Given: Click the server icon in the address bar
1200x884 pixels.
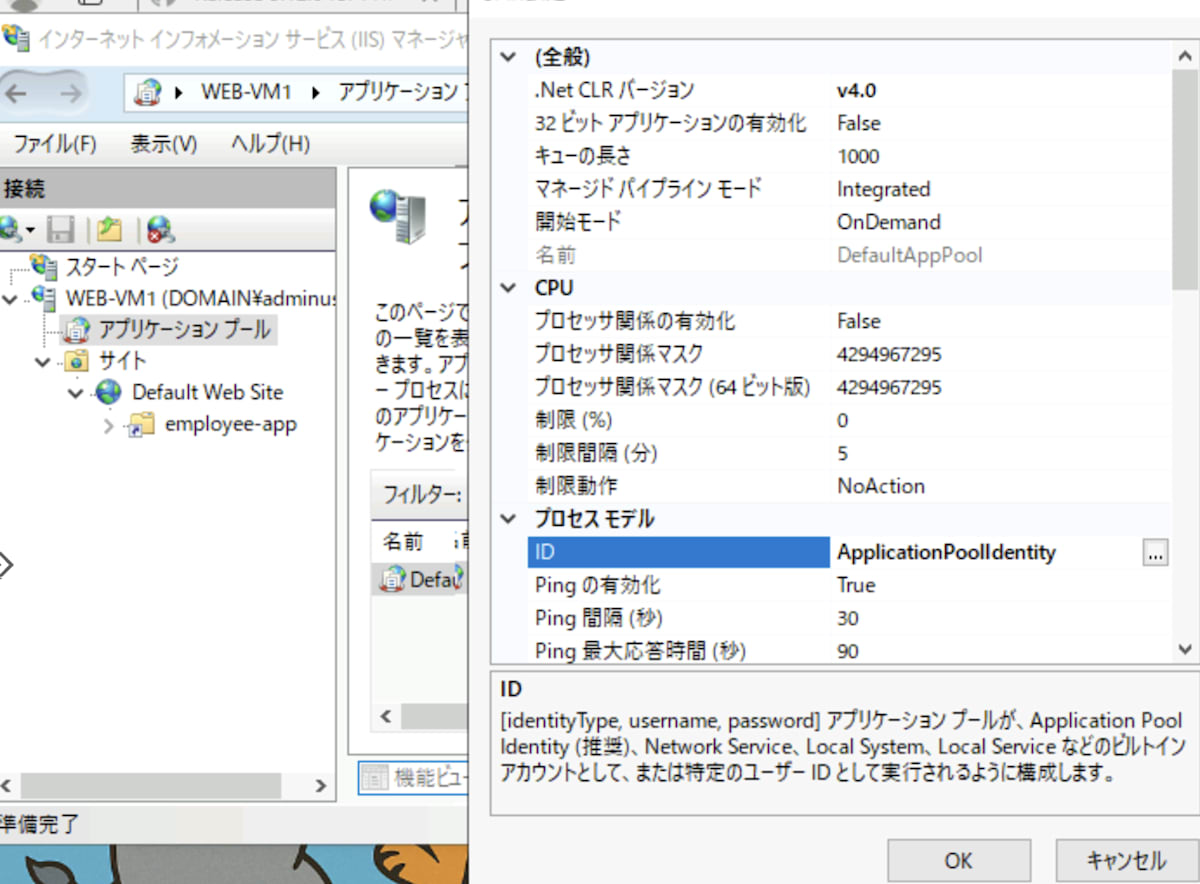Looking at the screenshot, I should (x=148, y=93).
